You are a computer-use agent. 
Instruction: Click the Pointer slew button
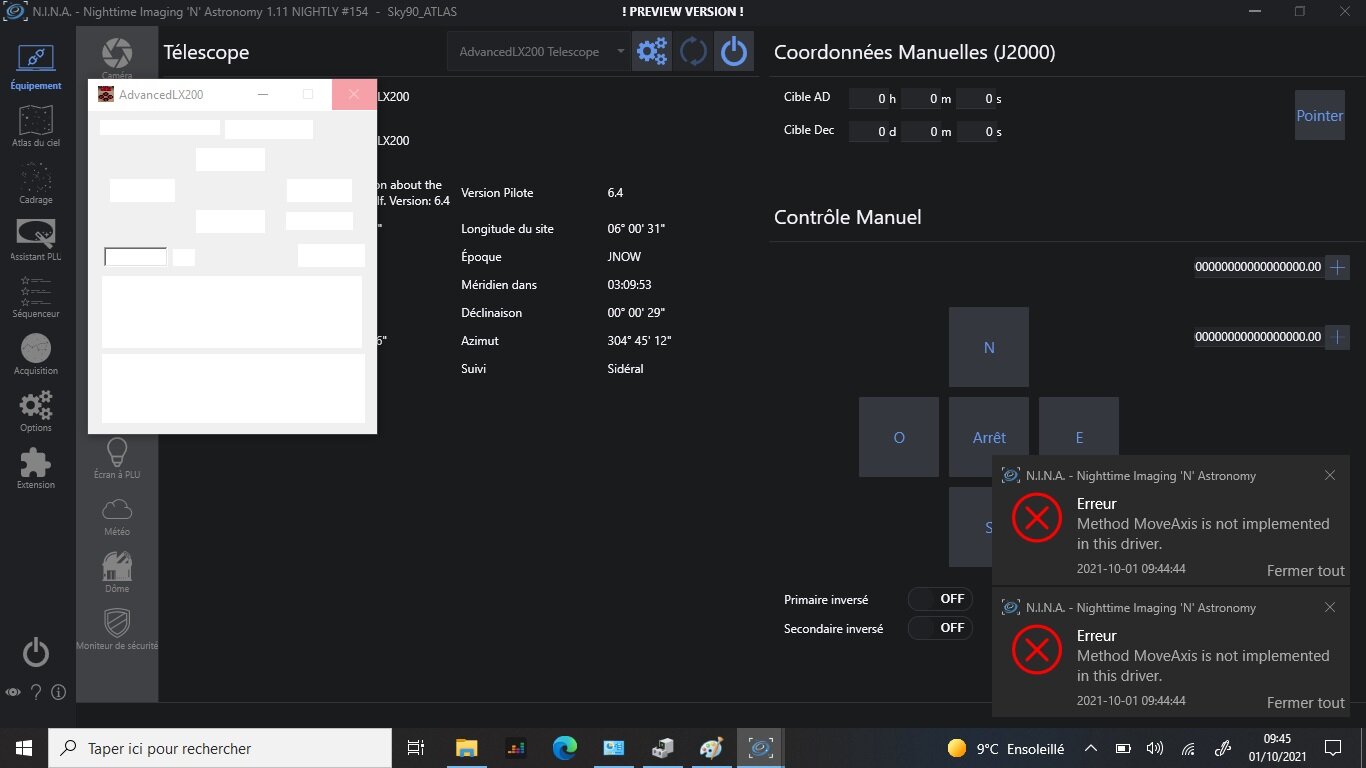1320,115
